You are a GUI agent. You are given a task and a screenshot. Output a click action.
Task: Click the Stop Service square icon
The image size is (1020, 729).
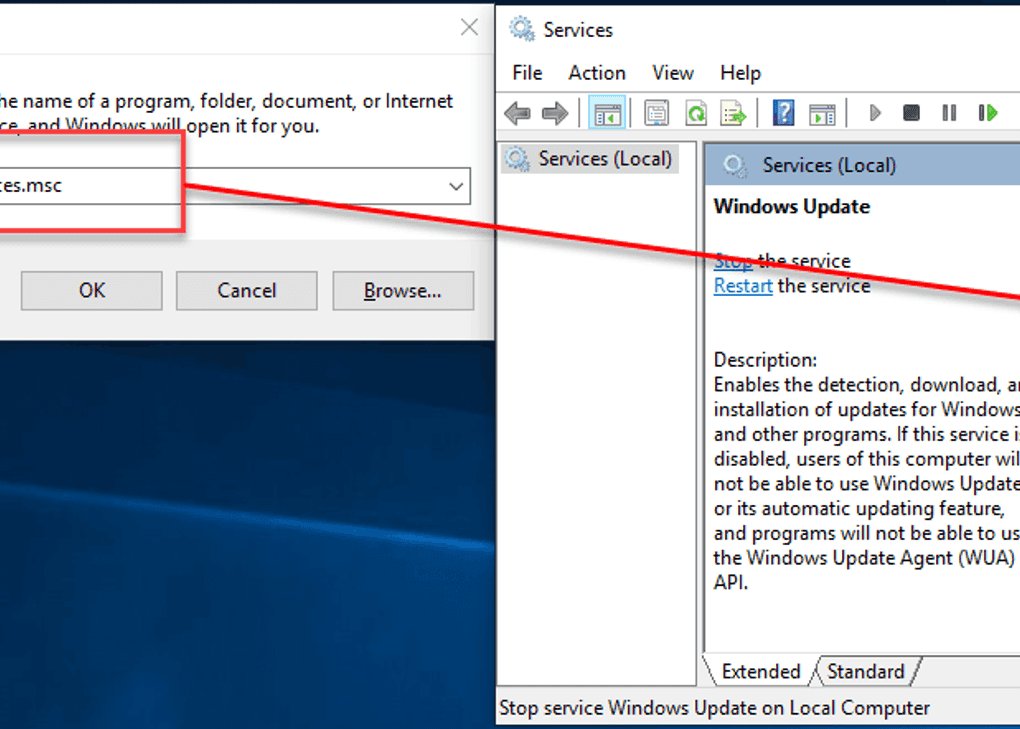911,113
